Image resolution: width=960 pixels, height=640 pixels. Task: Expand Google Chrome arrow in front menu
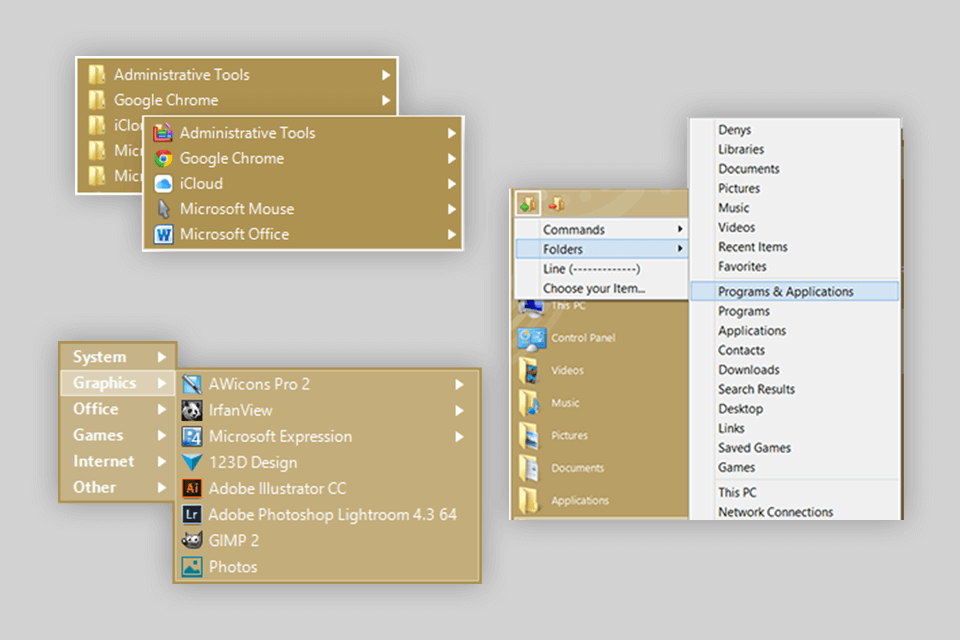(452, 159)
